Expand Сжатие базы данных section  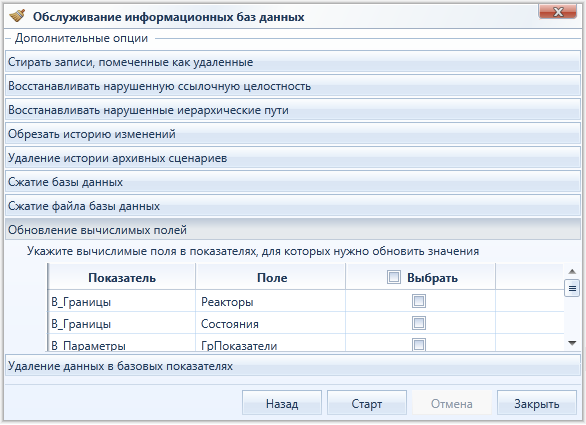(293, 182)
